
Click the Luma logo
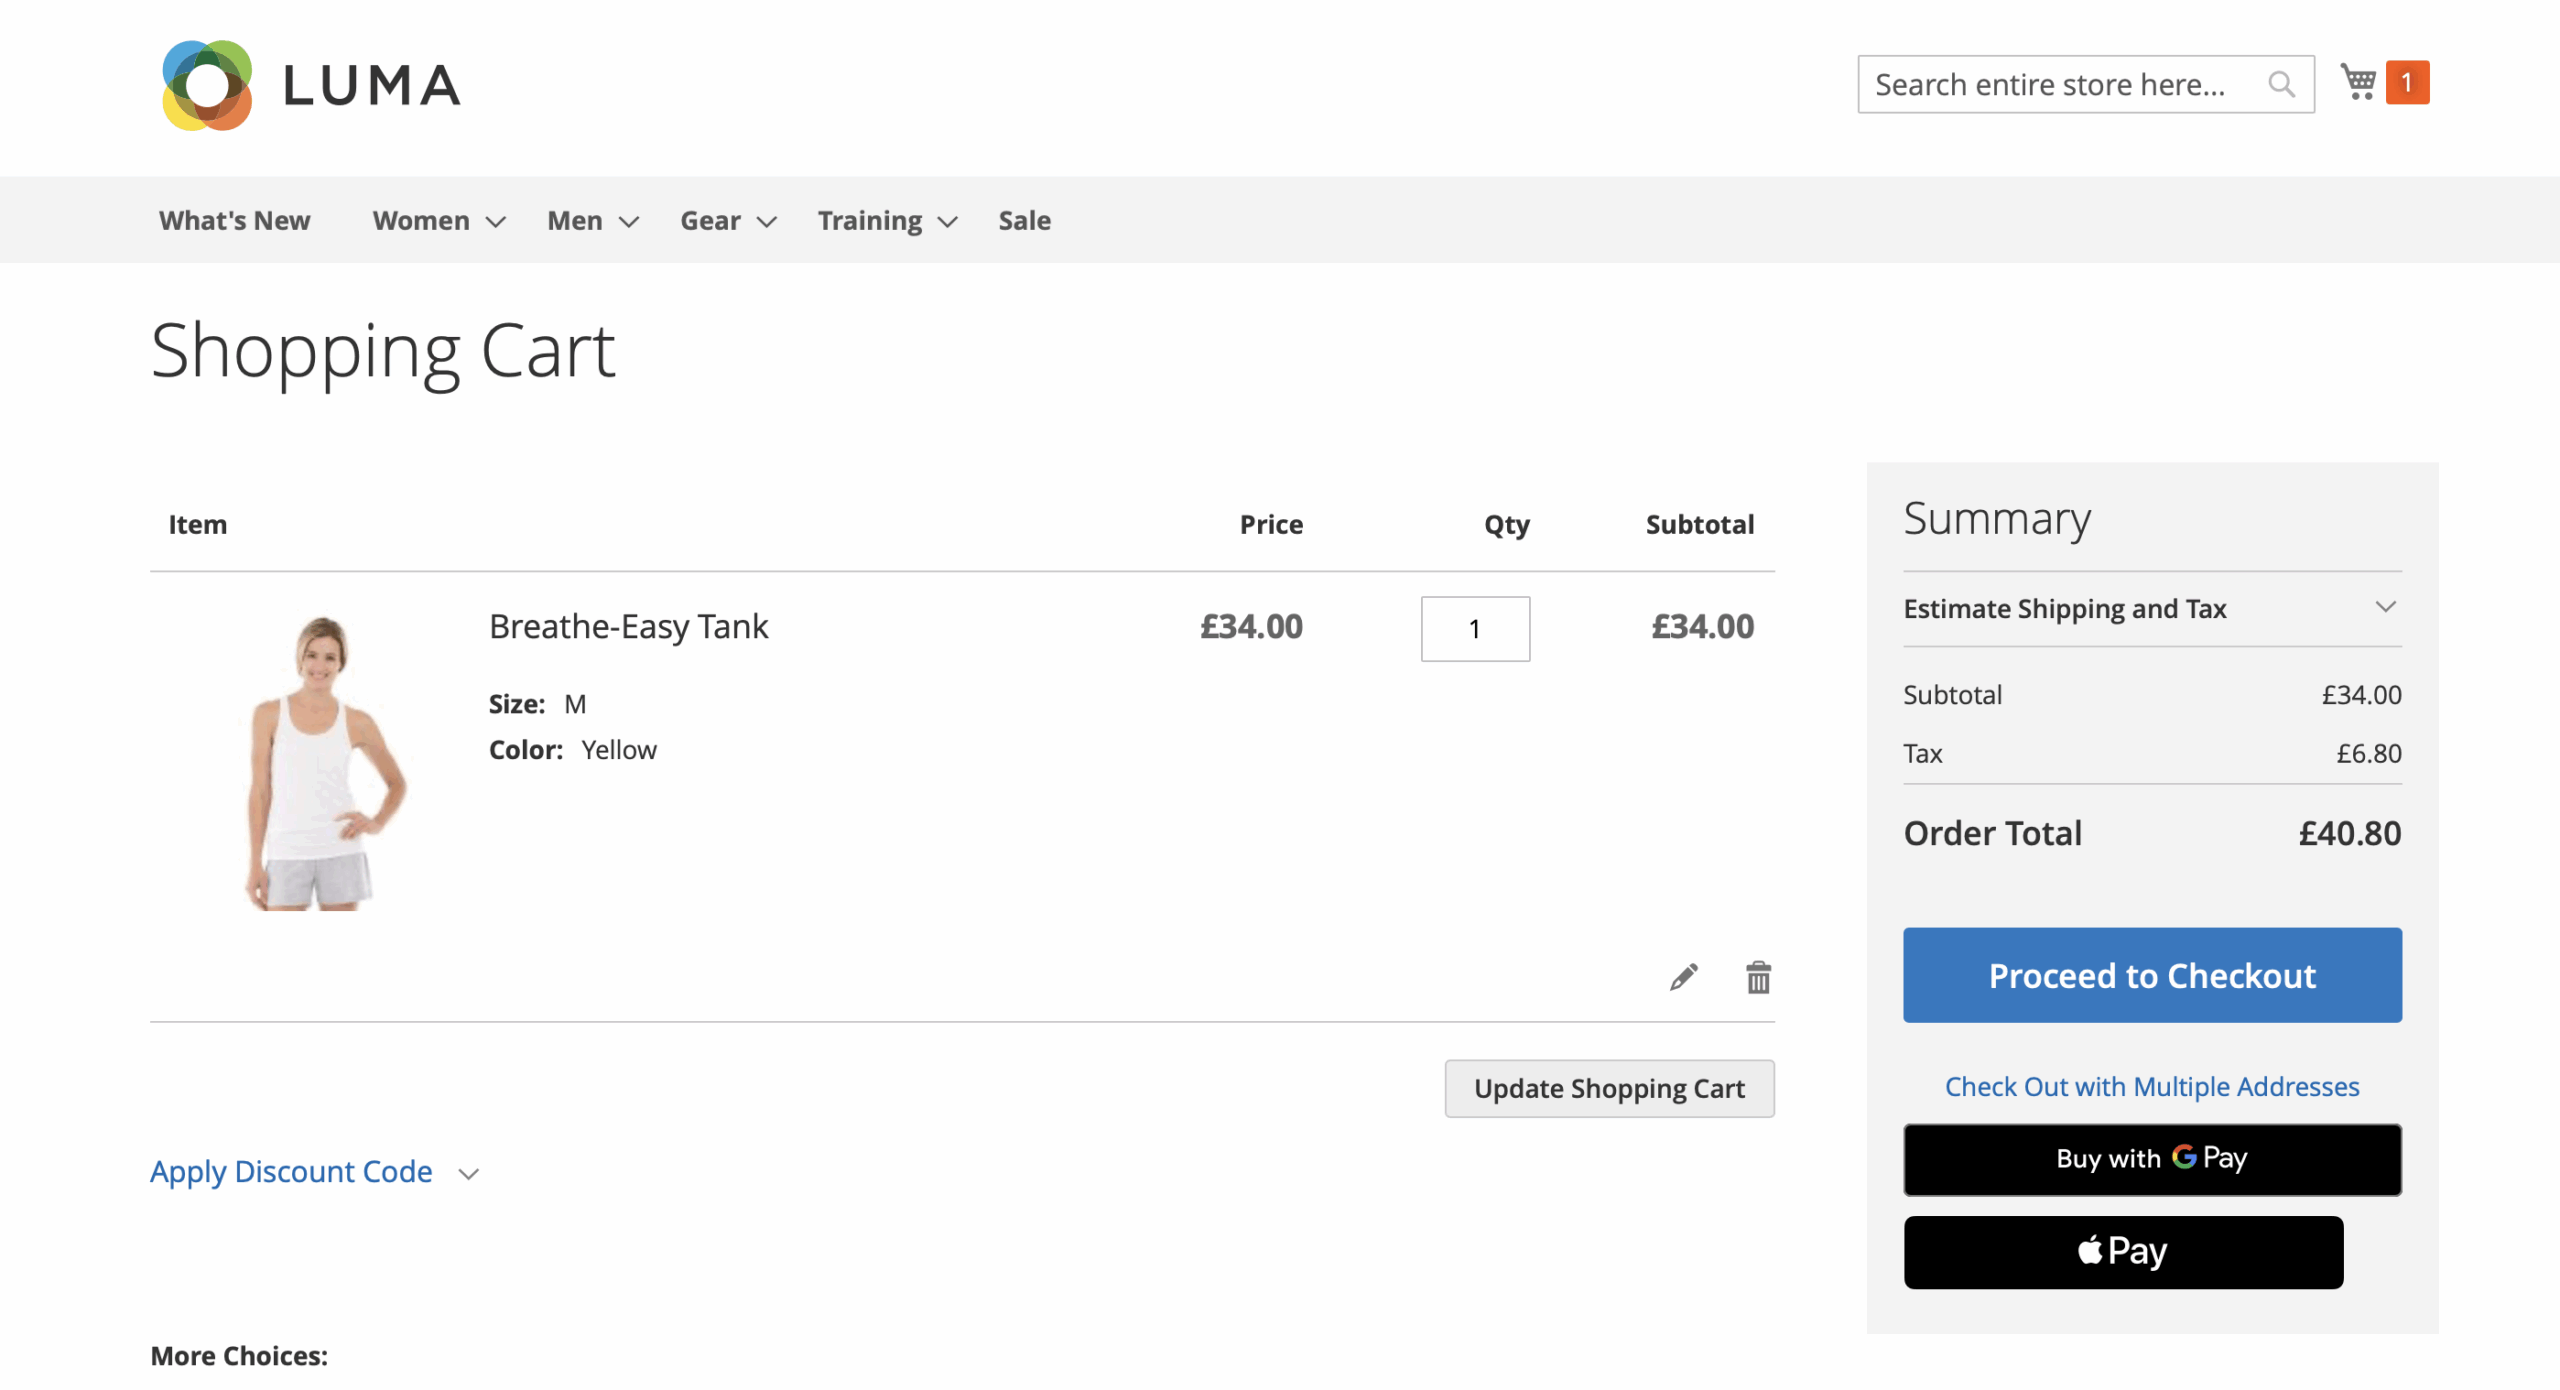click(x=310, y=85)
